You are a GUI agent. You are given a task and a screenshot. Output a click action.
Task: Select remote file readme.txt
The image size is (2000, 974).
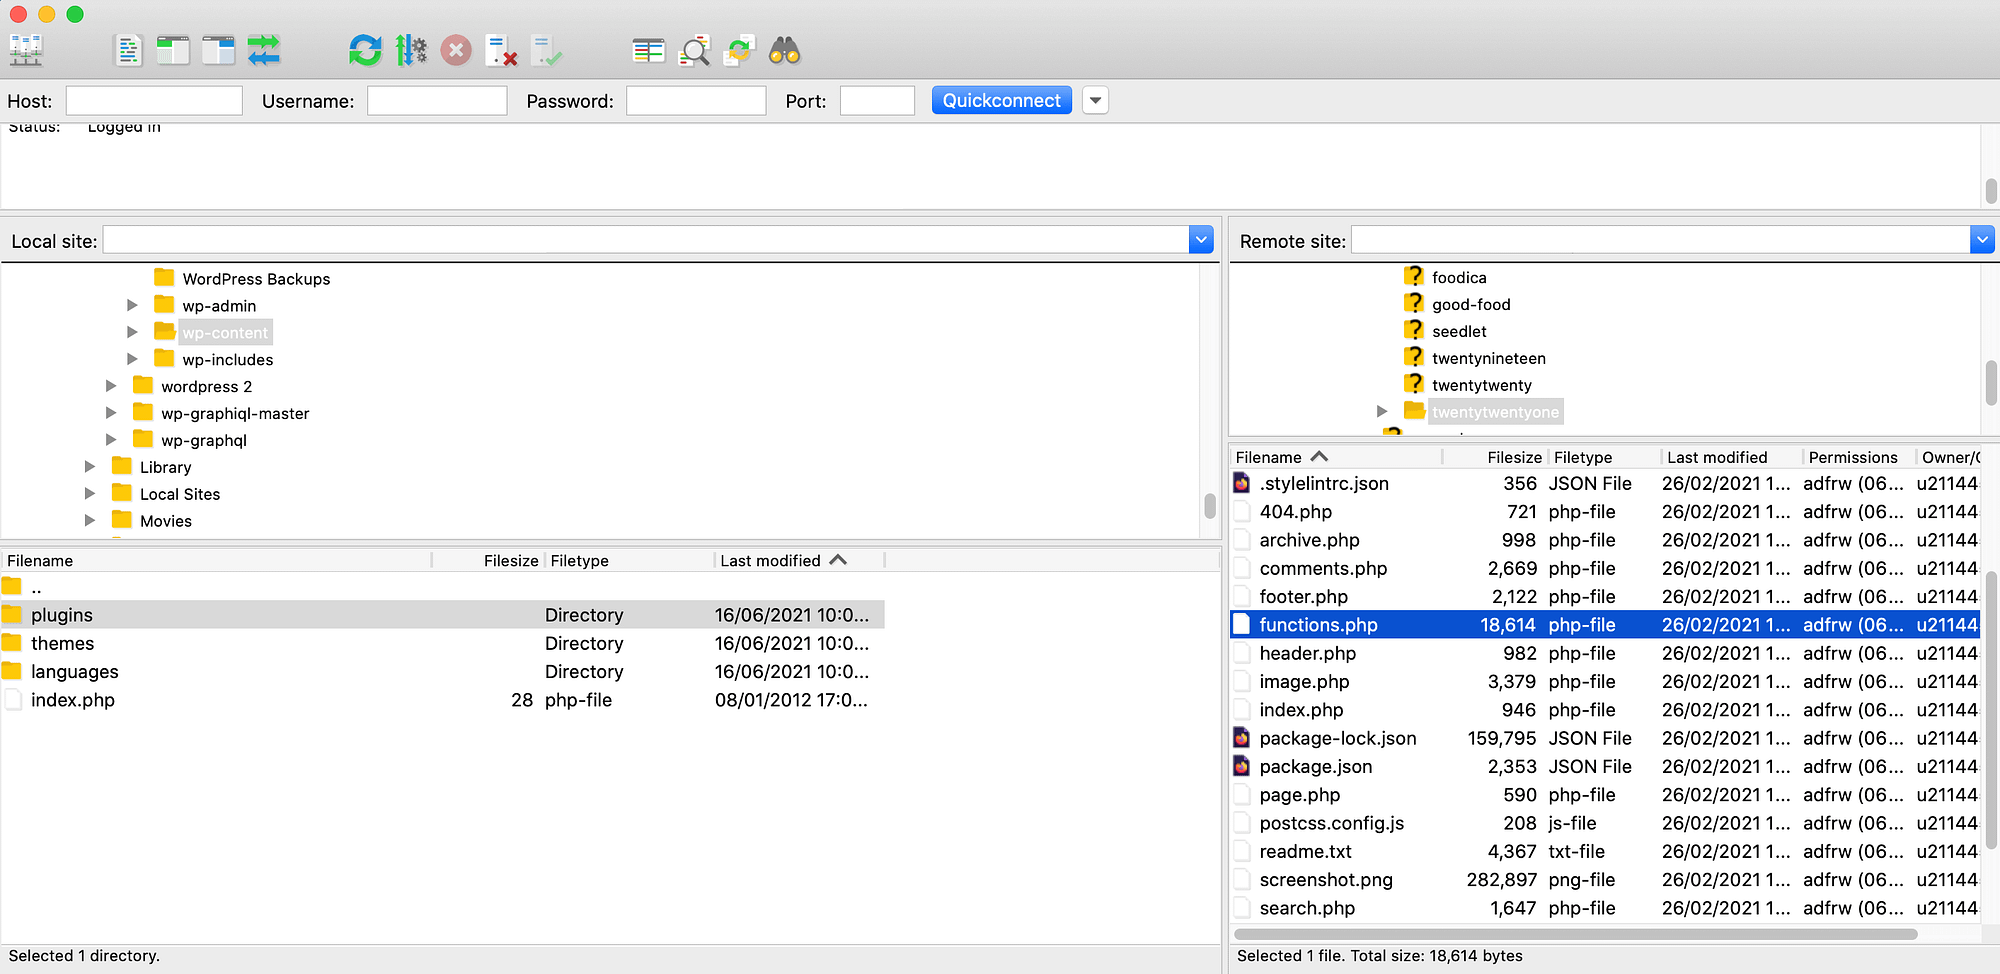[1605, 851]
